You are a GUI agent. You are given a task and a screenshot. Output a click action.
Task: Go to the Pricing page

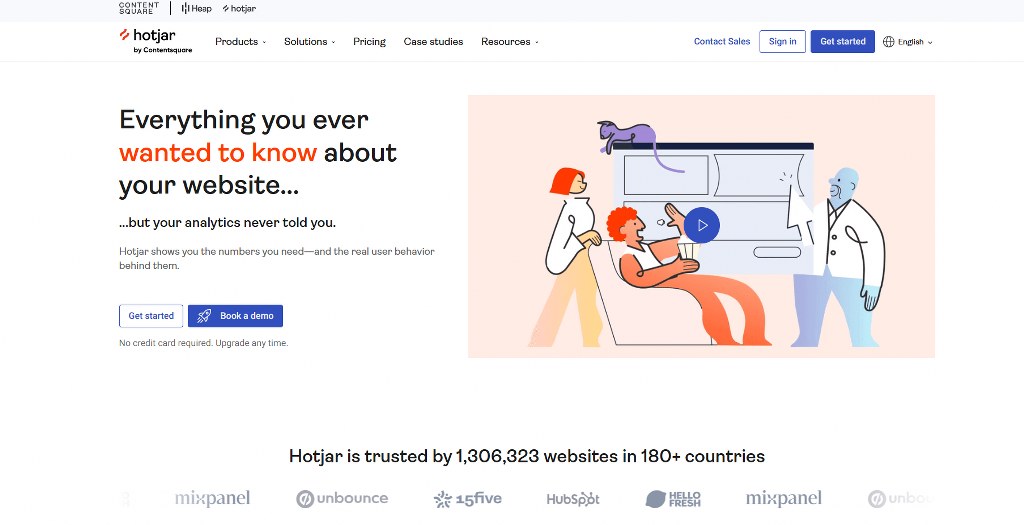[370, 42]
